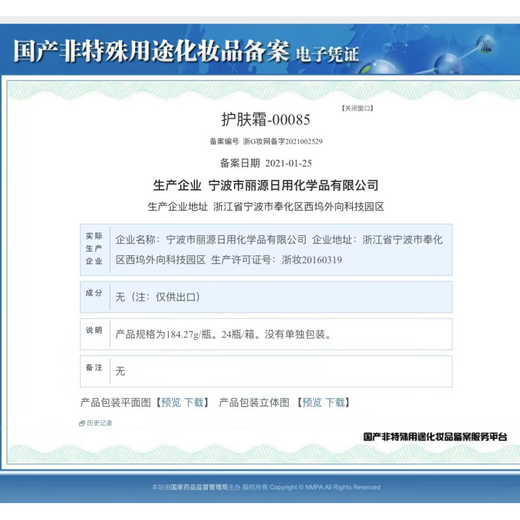Select the spec text 产品规格为184.27g/瓶
Viewport: 520px width, 520px height.
pos(164,334)
